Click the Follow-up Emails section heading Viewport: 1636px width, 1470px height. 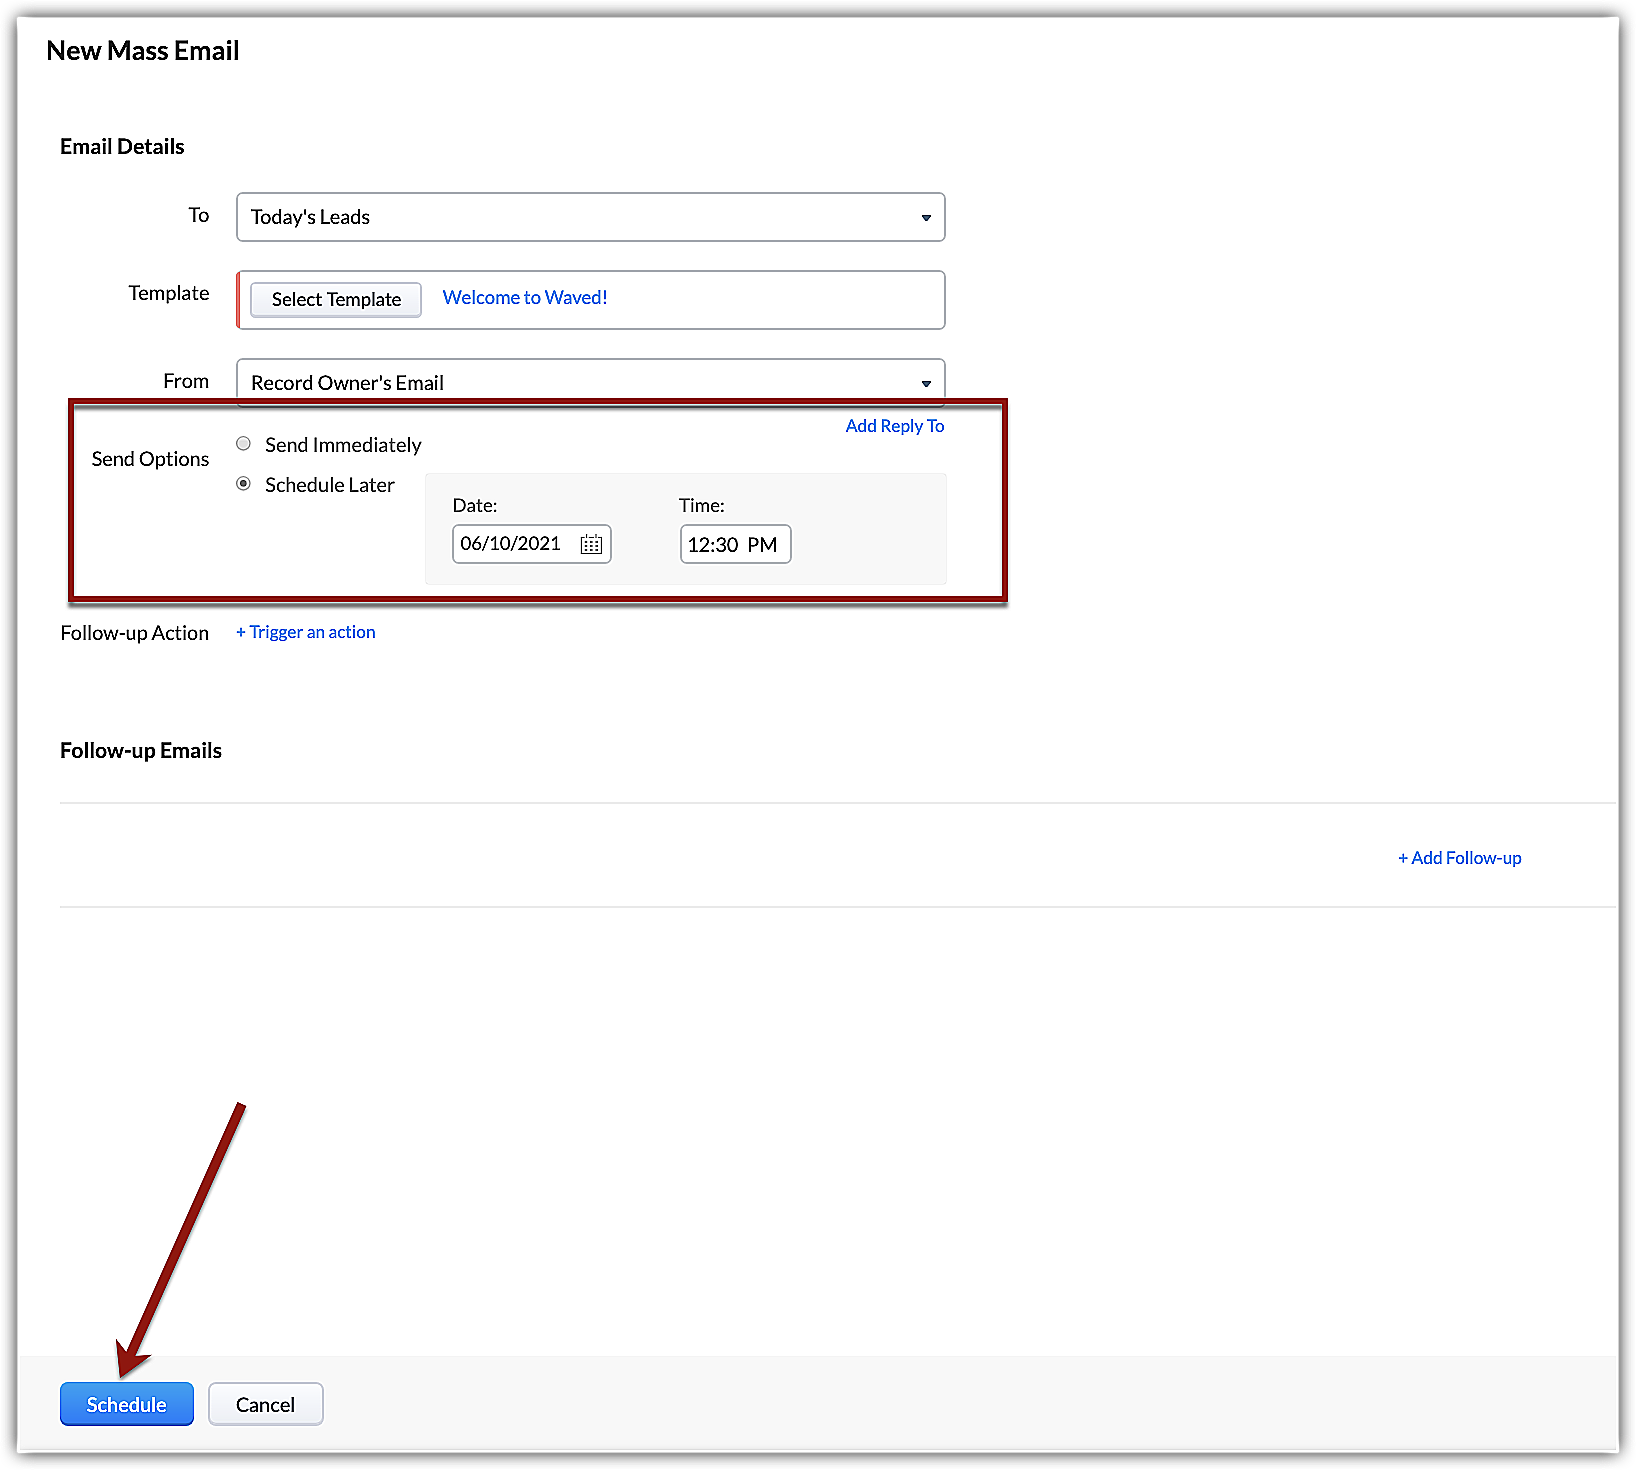pos(141,751)
